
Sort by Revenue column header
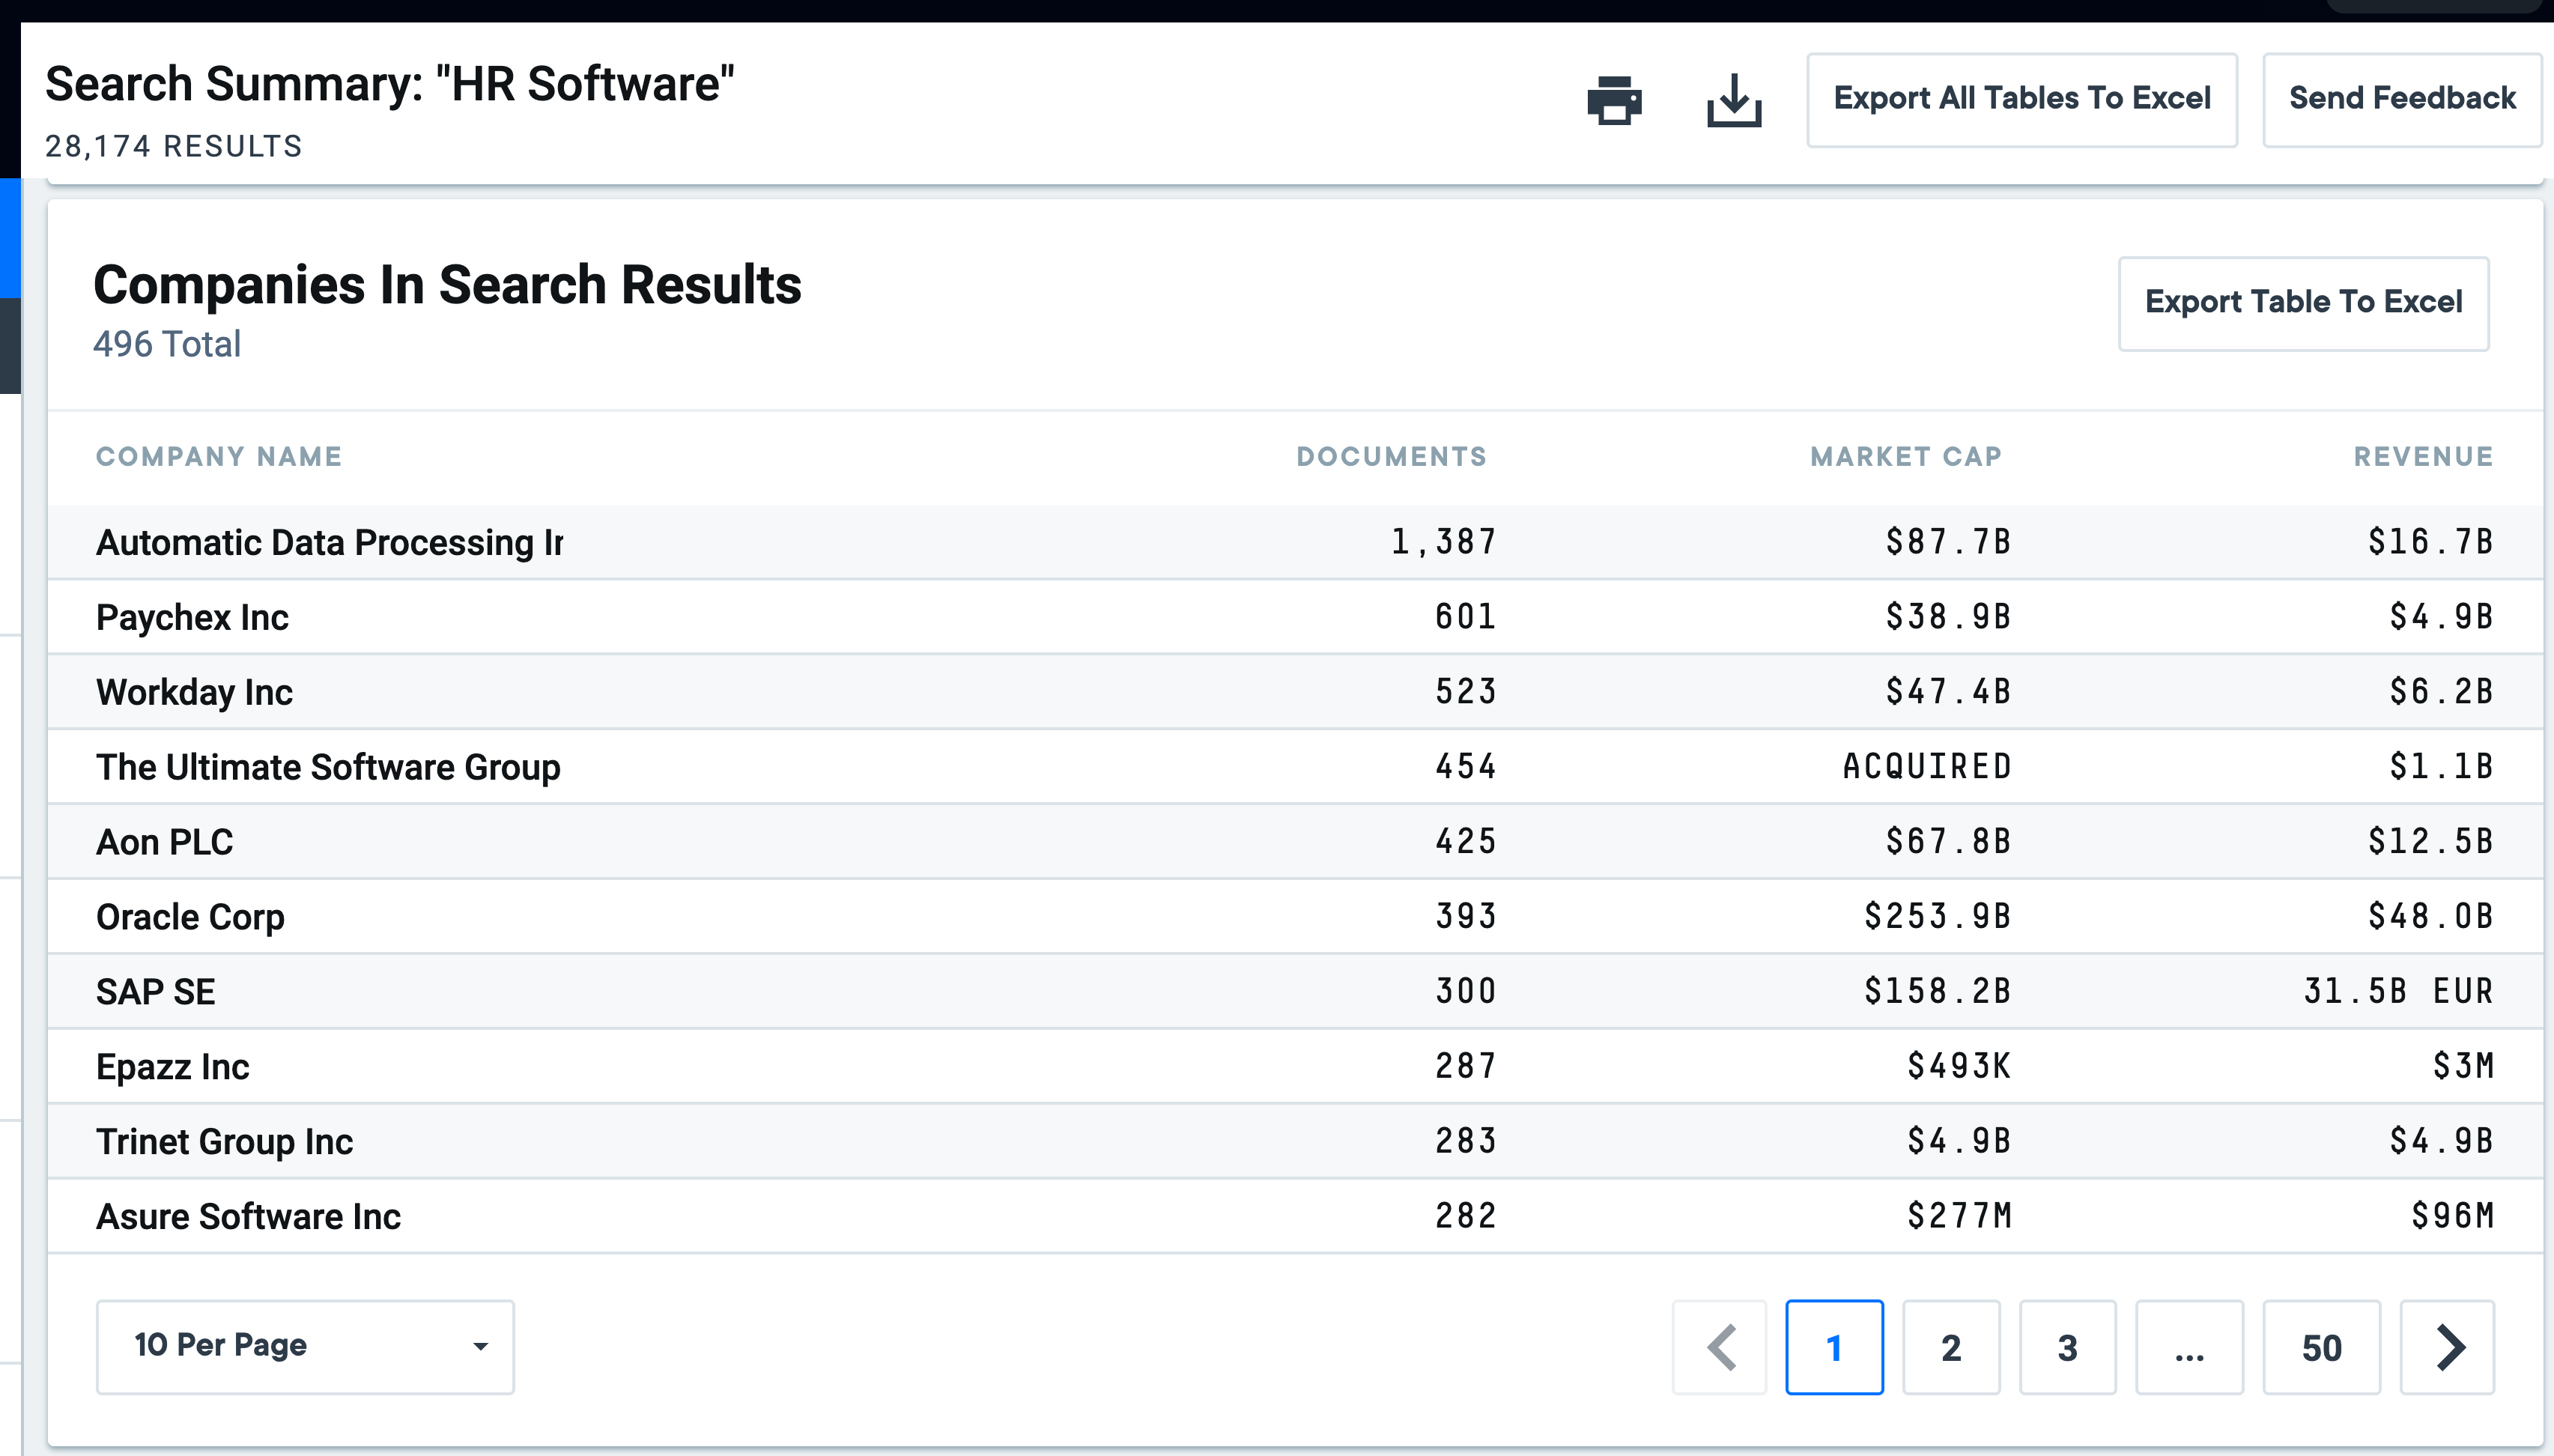point(2423,457)
